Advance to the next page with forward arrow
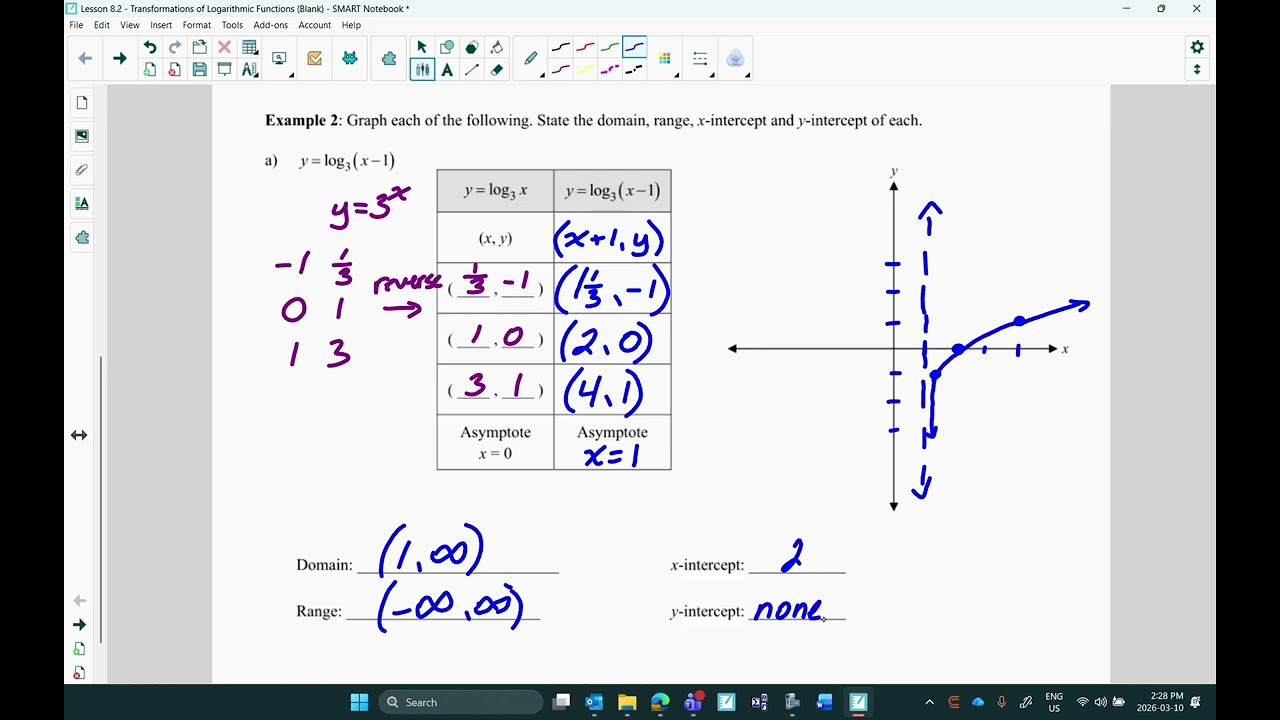The width and height of the screenshot is (1280, 720). 119,59
